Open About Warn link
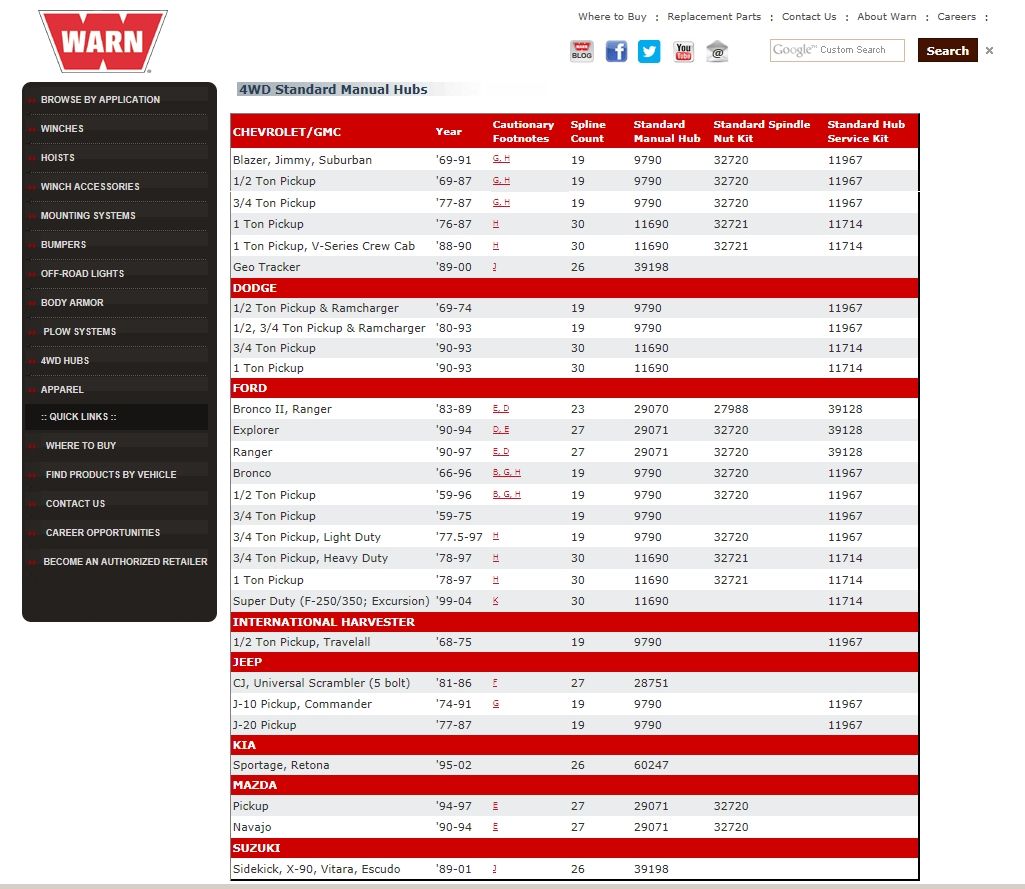The height and width of the screenshot is (889, 1025). click(886, 16)
